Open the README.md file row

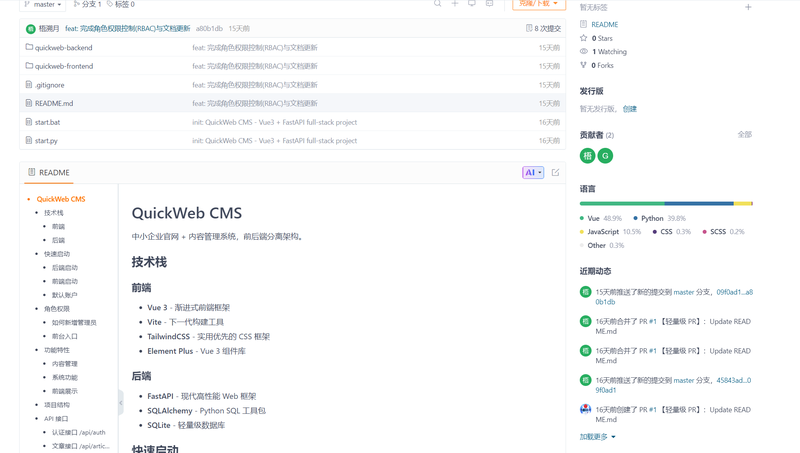[x=292, y=103]
